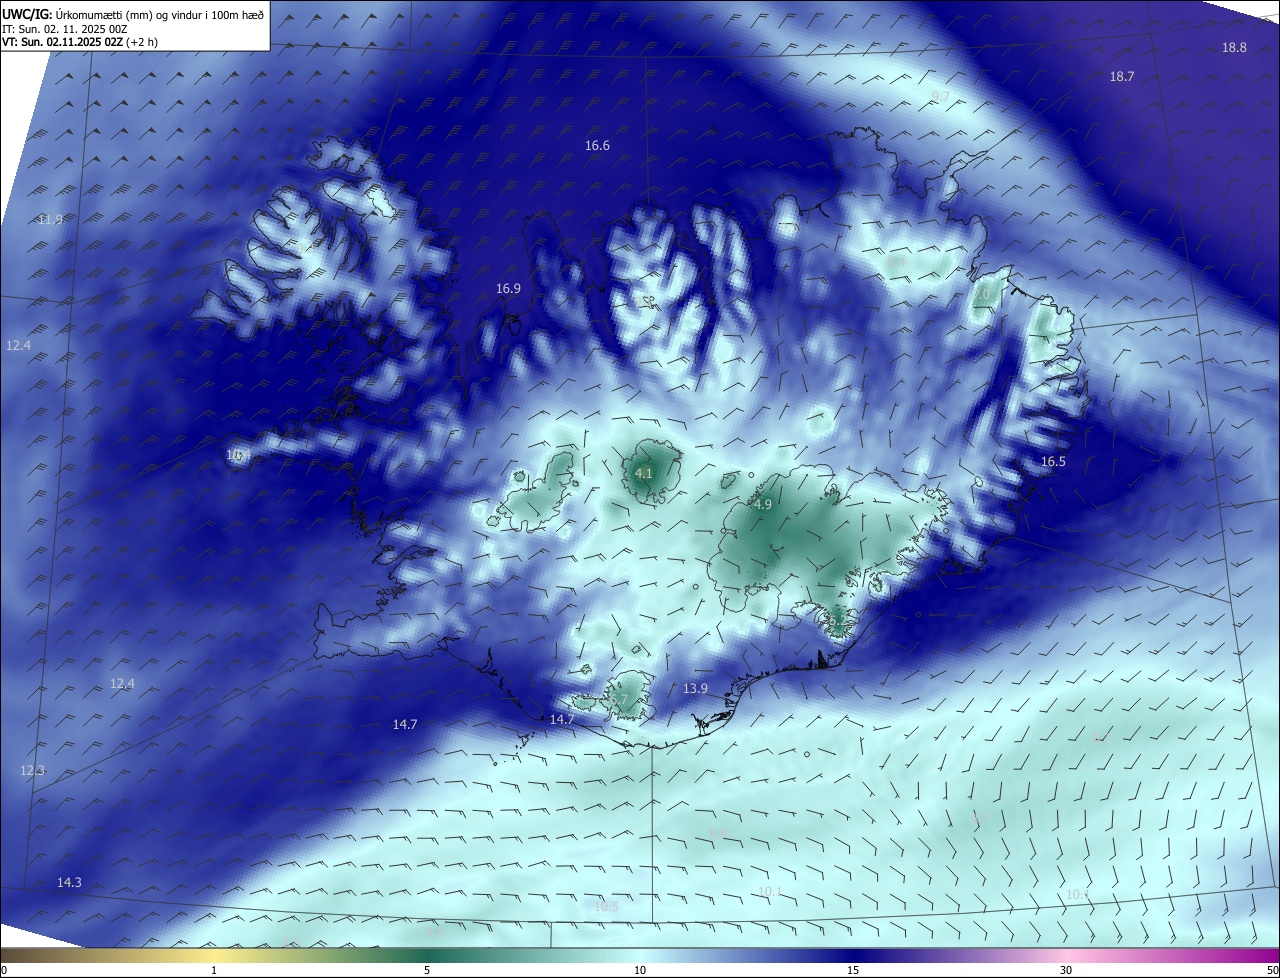The image size is (1280, 978).
Task: Pick the 16.6 value north of Iceland
Action: [597, 146]
